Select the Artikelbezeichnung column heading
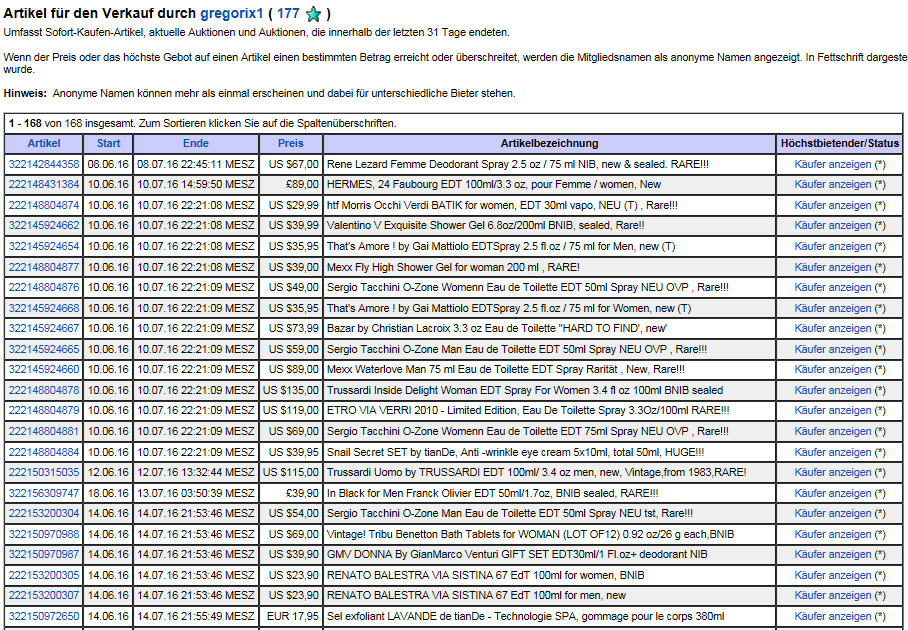The image size is (908, 630). (x=550, y=144)
